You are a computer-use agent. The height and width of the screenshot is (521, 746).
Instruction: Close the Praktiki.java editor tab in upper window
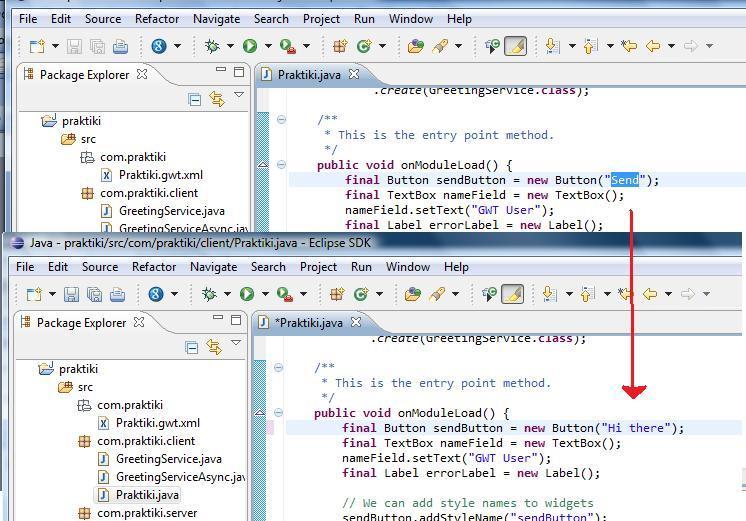coord(354,74)
